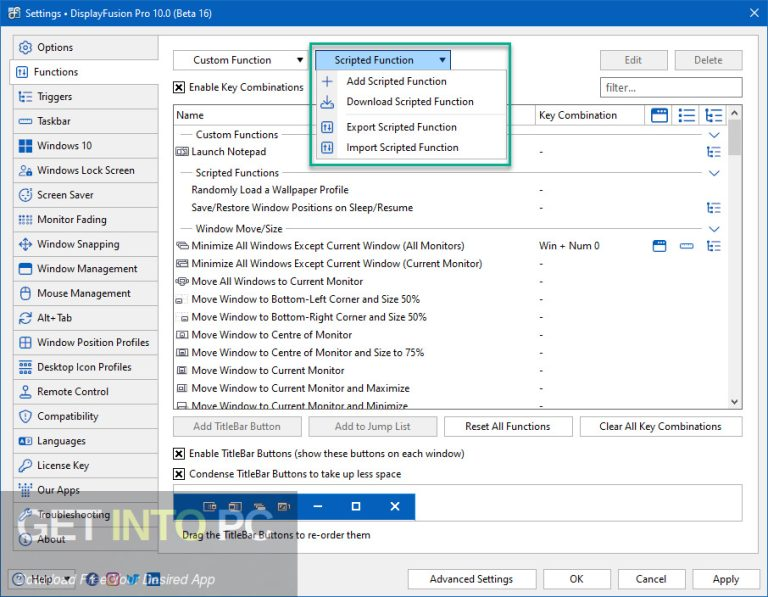
Task: Click the filter text field
Action: [x=670, y=88]
